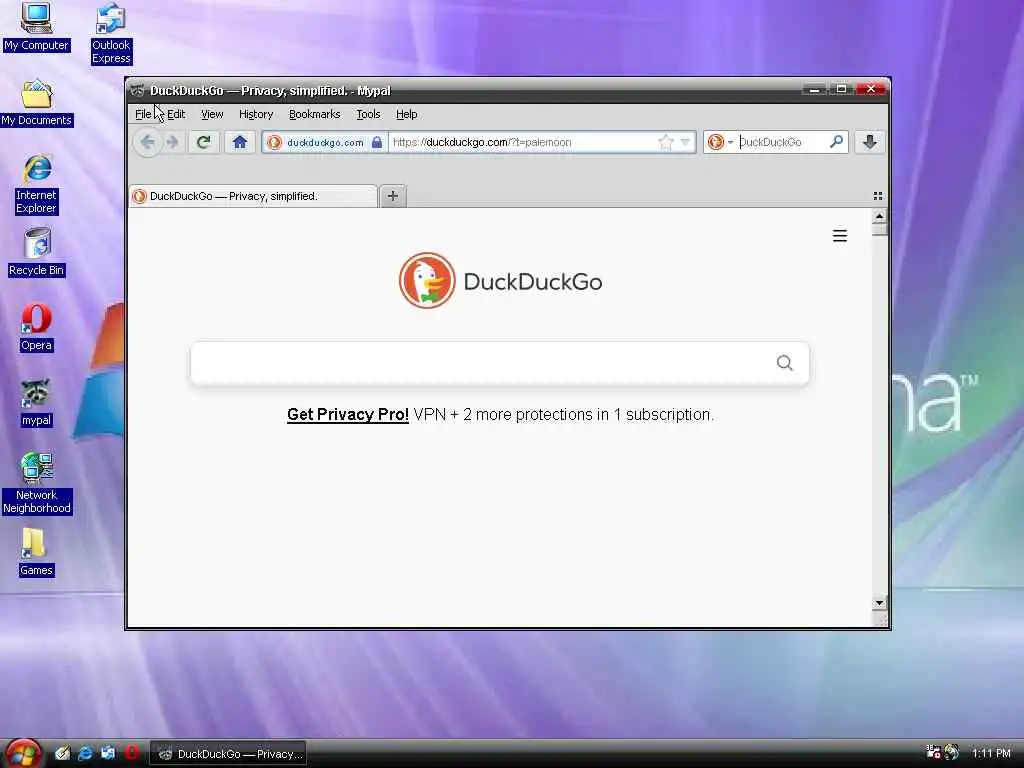
Task: Open the Windows Start button
Action: pyautogui.click(x=24, y=753)
